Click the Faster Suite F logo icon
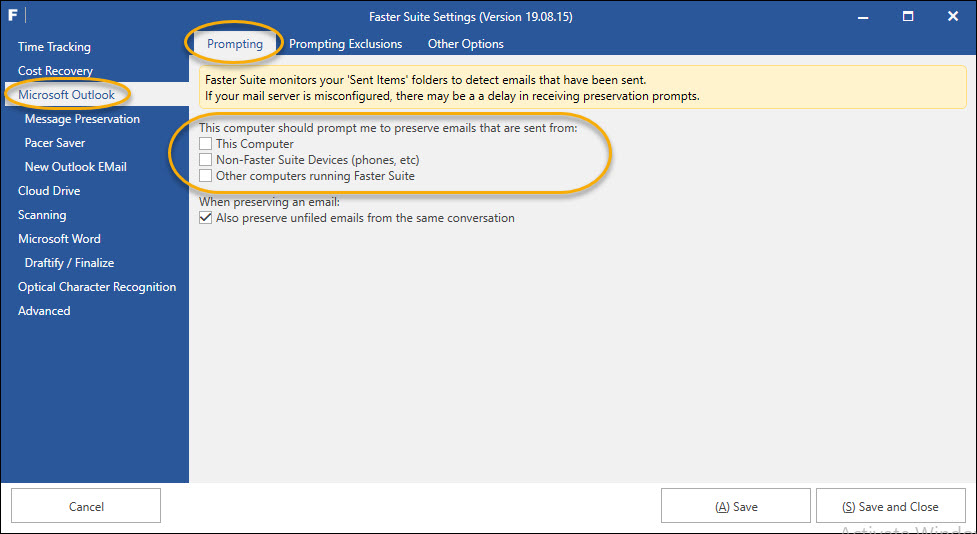Image resolution: width=977 pixels, height=534 pixels. pyautogui.click(x=12, y=15)
